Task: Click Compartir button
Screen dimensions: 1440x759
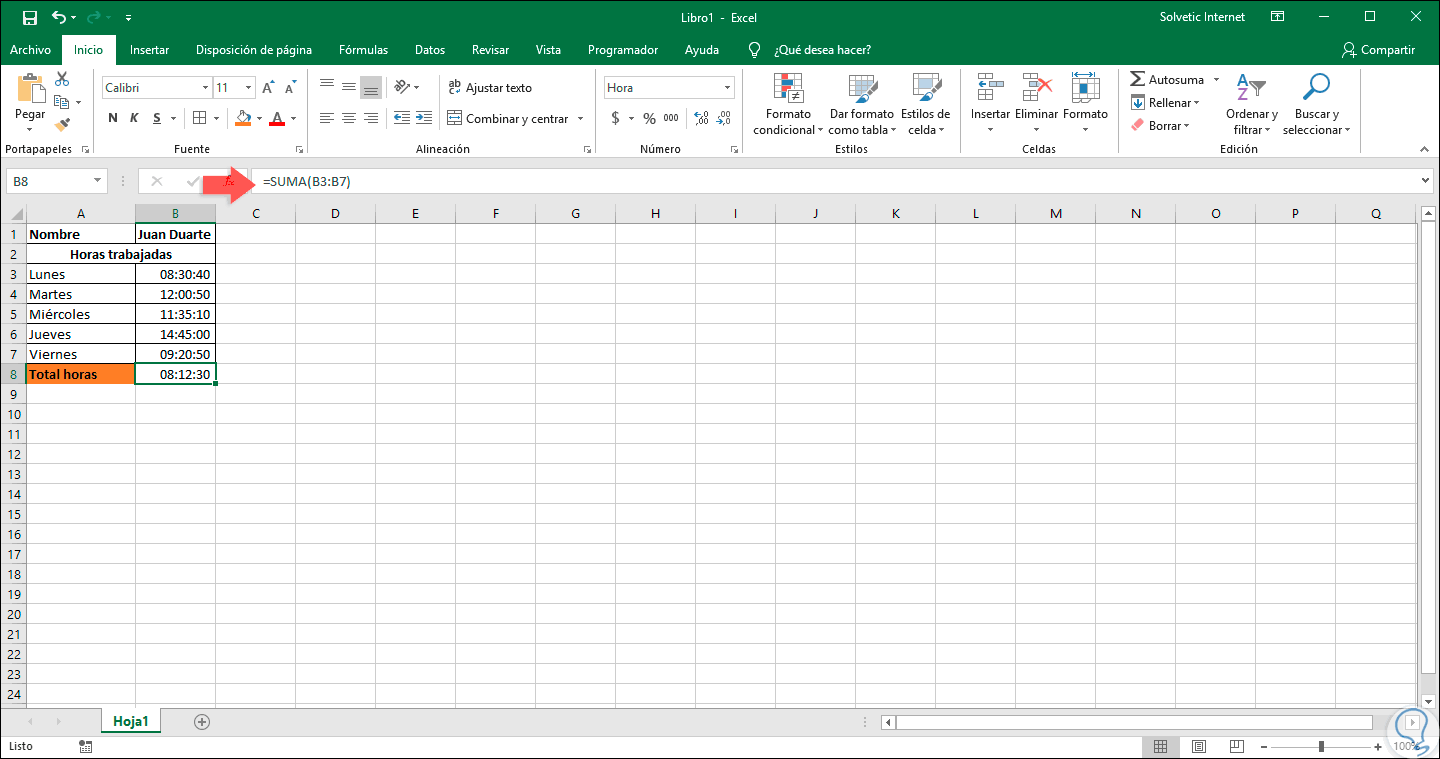Action: pos(1378,50)
